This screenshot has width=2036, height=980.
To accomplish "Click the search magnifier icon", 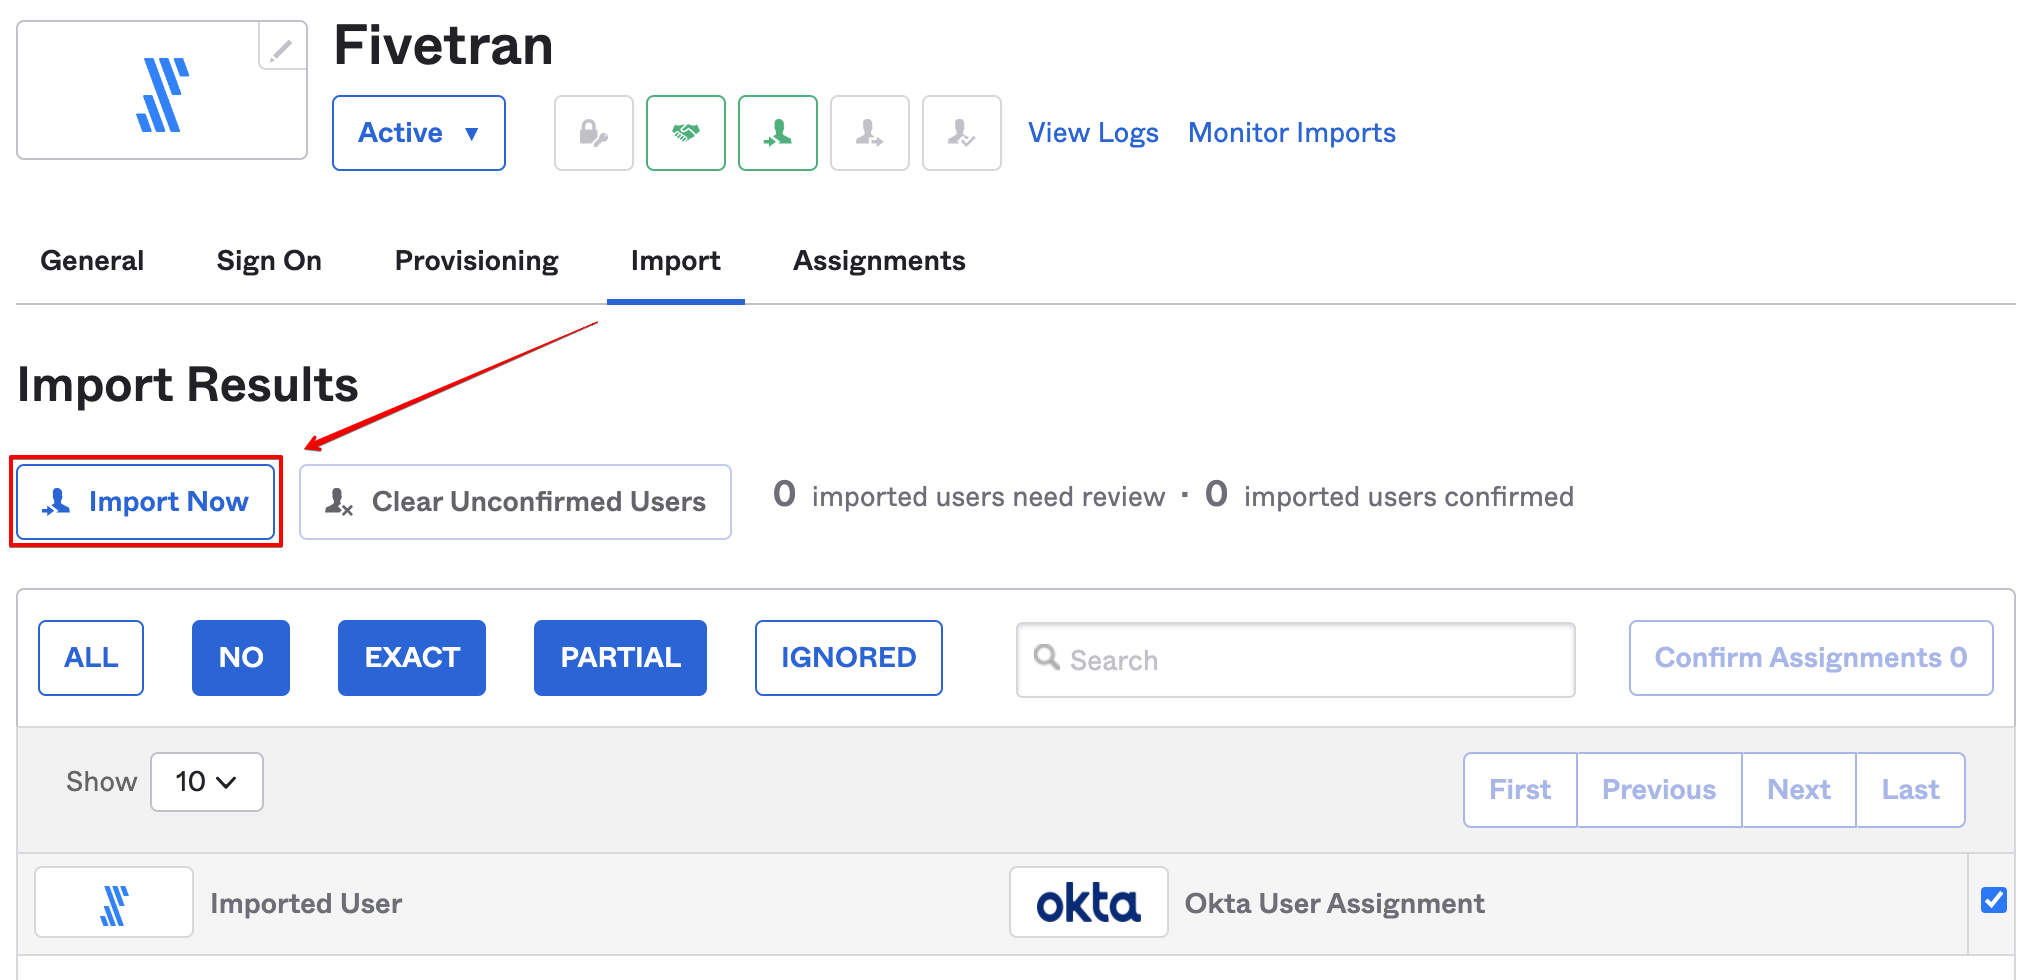I will coord(1046,657).
